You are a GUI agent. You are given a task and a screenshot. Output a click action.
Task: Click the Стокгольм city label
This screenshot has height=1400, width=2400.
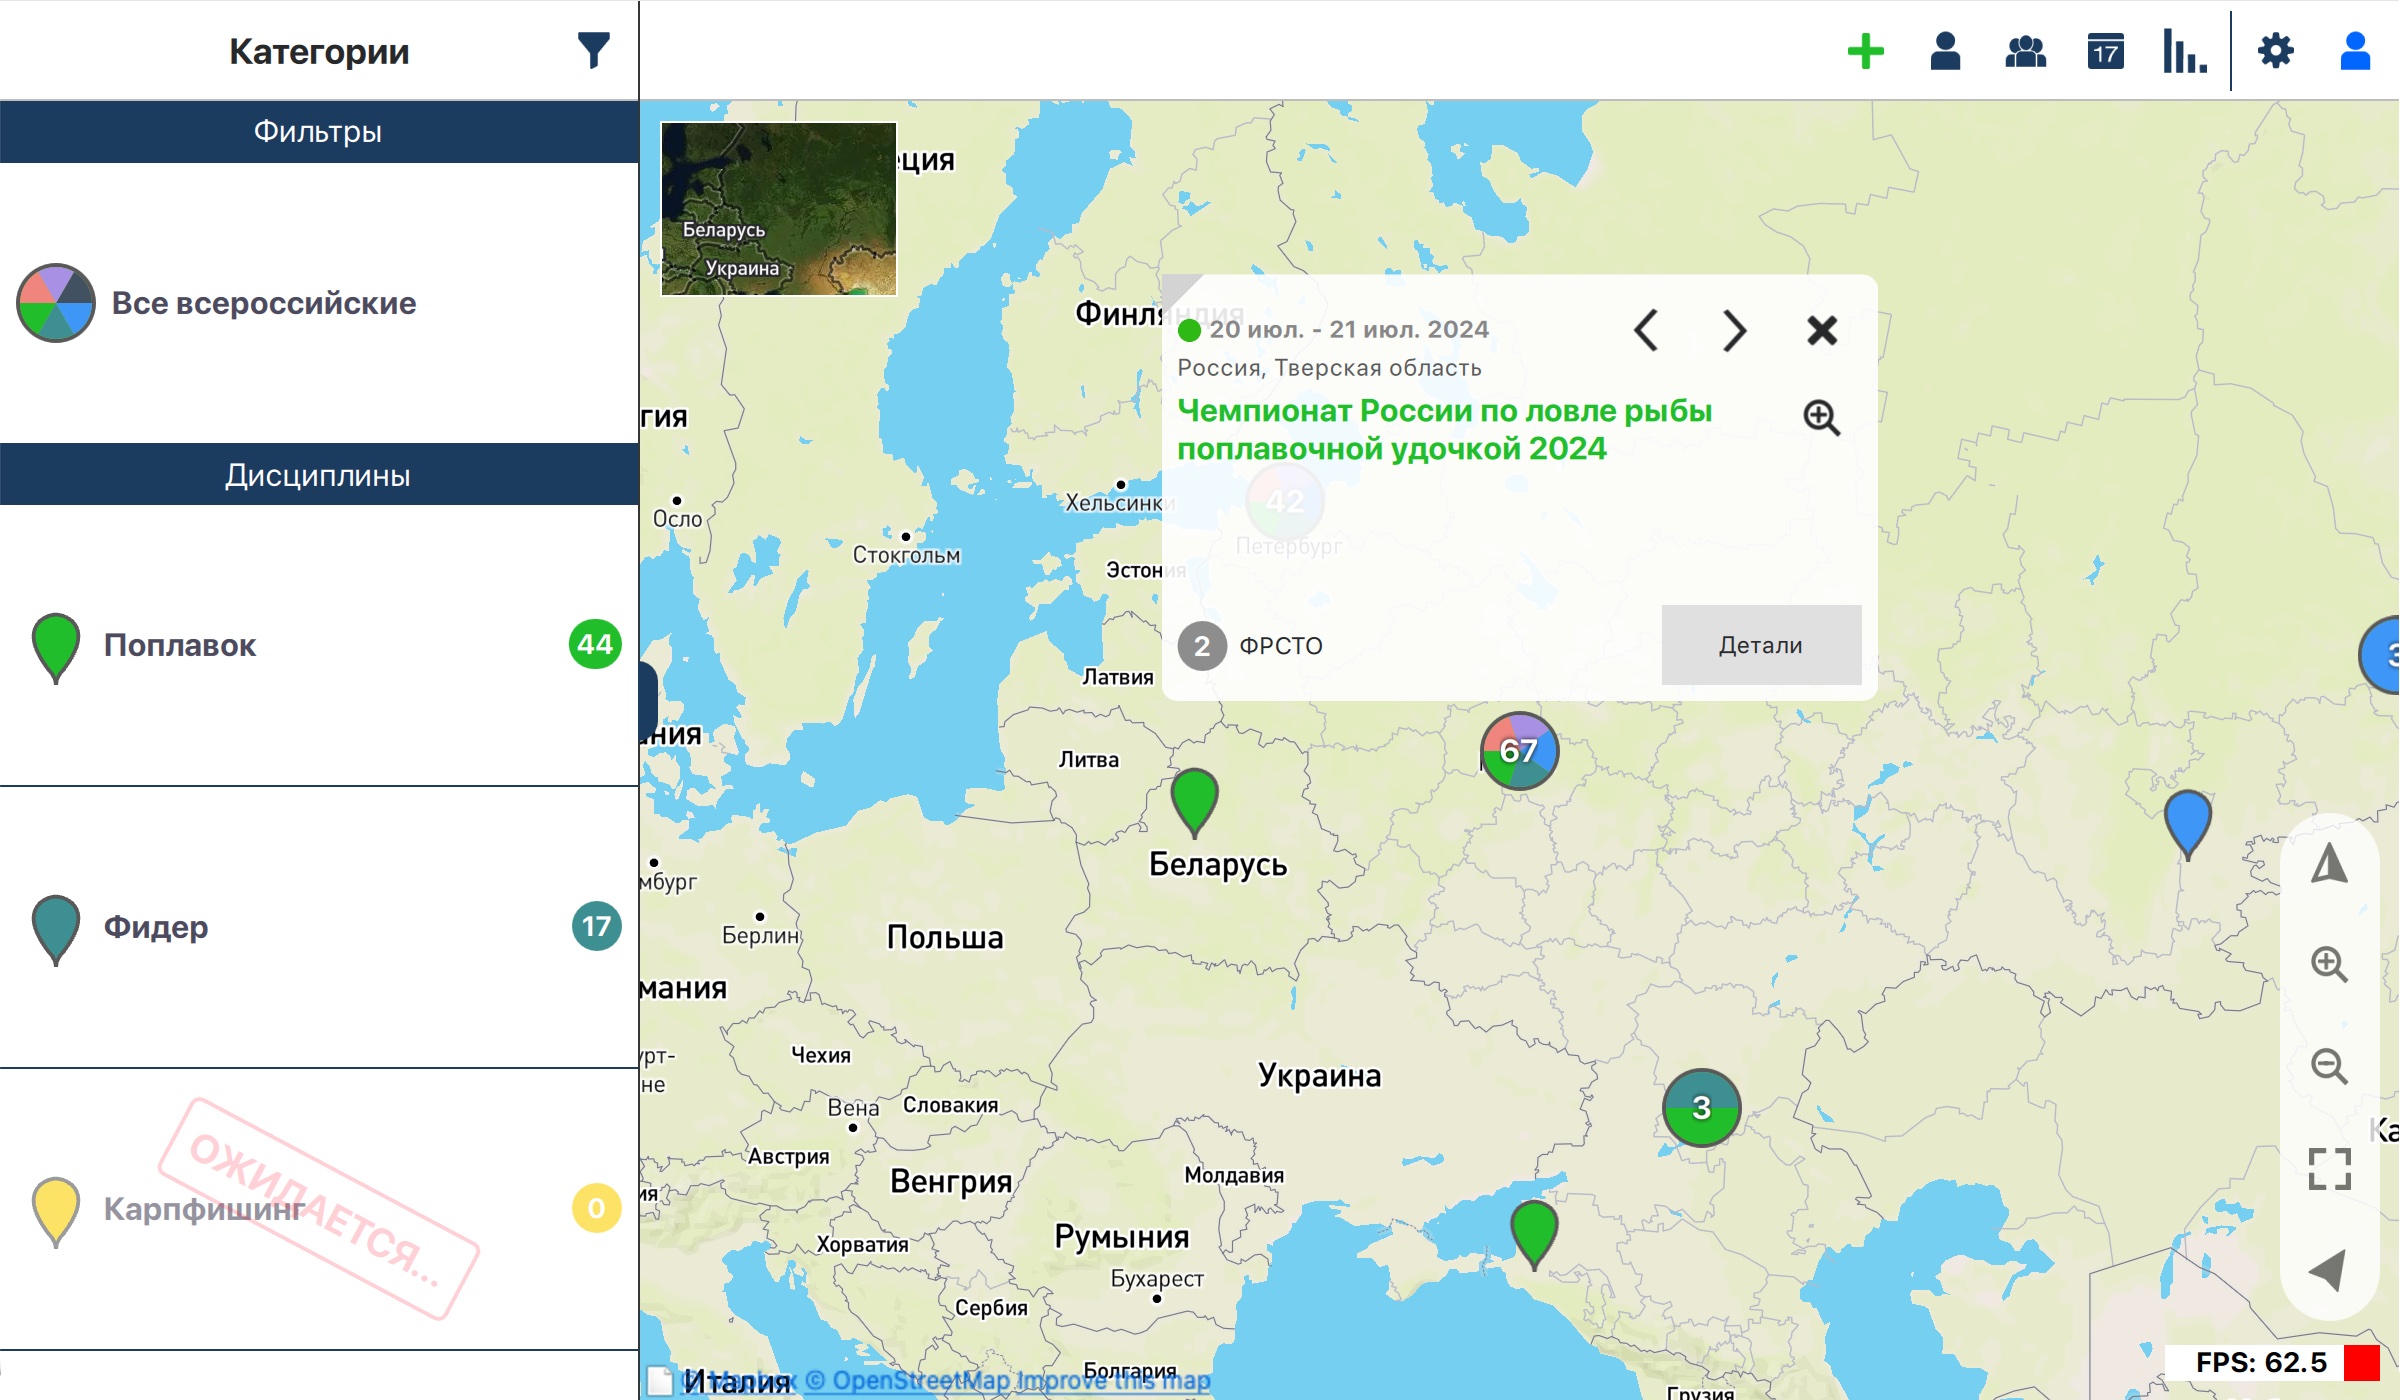[x=906, y=555]
